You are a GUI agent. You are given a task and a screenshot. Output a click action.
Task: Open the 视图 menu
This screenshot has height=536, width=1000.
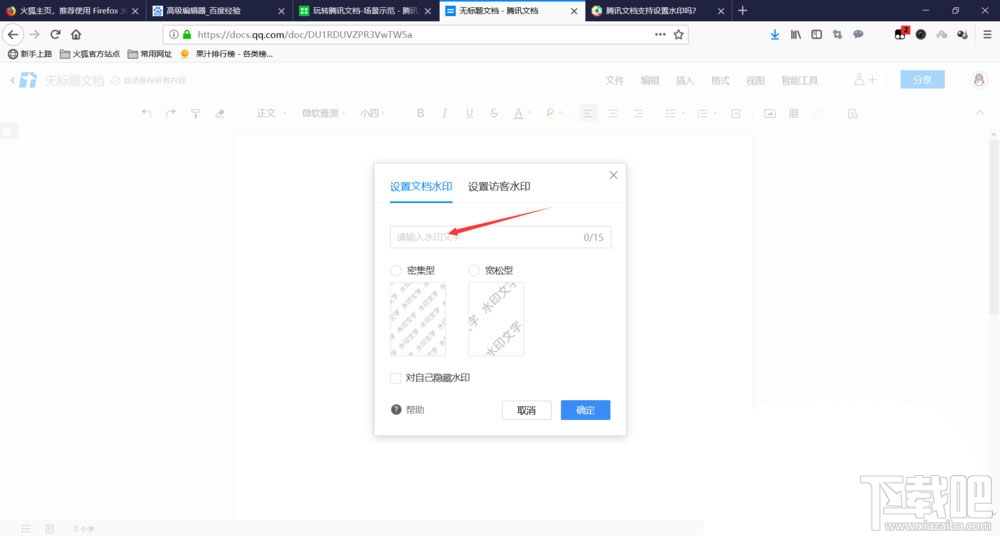(x=755, y=80)
